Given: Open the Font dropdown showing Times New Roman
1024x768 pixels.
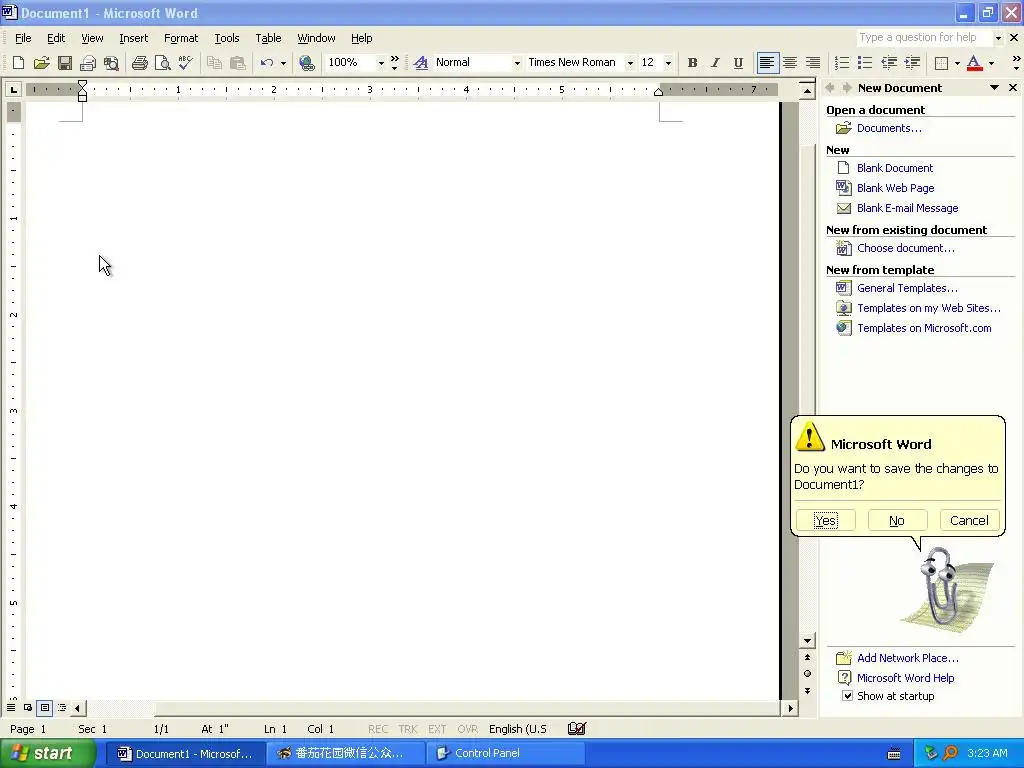Looking at the screenshot, I should point(630,63).
